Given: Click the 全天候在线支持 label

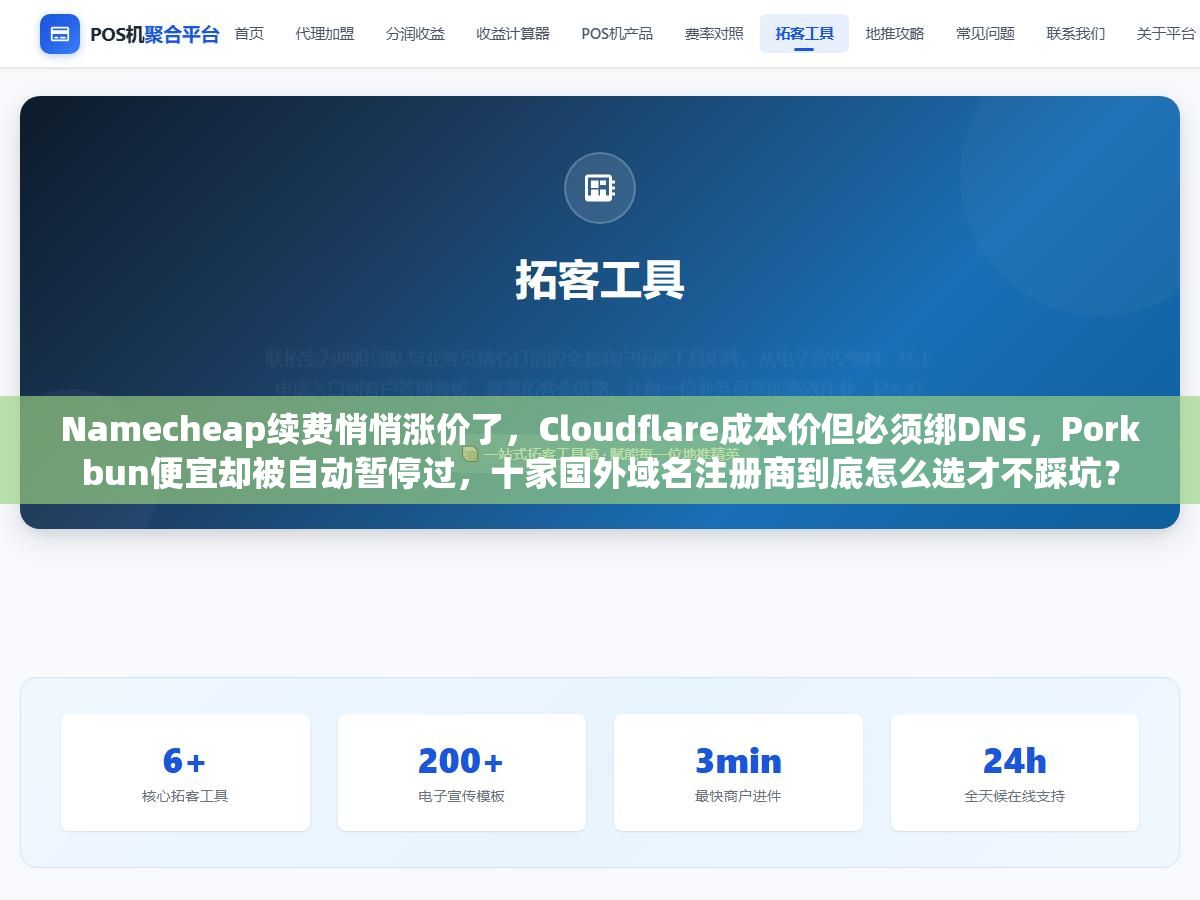Looking at the screenshot, I should (1015, 796).
